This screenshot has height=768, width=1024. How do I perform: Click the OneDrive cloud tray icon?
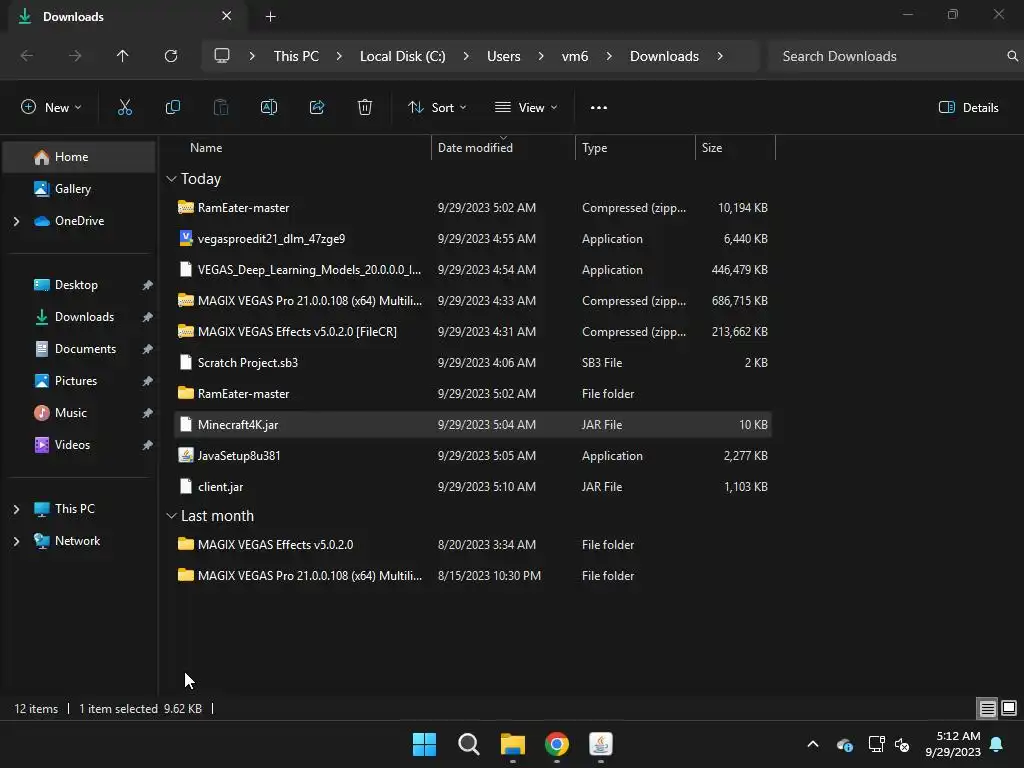844,744
